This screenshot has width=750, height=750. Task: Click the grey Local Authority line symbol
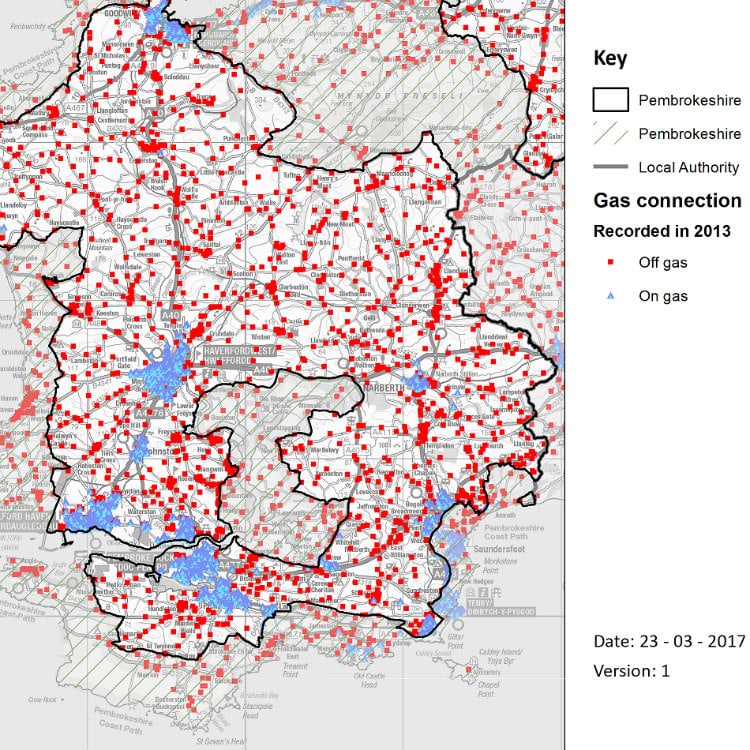[x=610, y=167]
